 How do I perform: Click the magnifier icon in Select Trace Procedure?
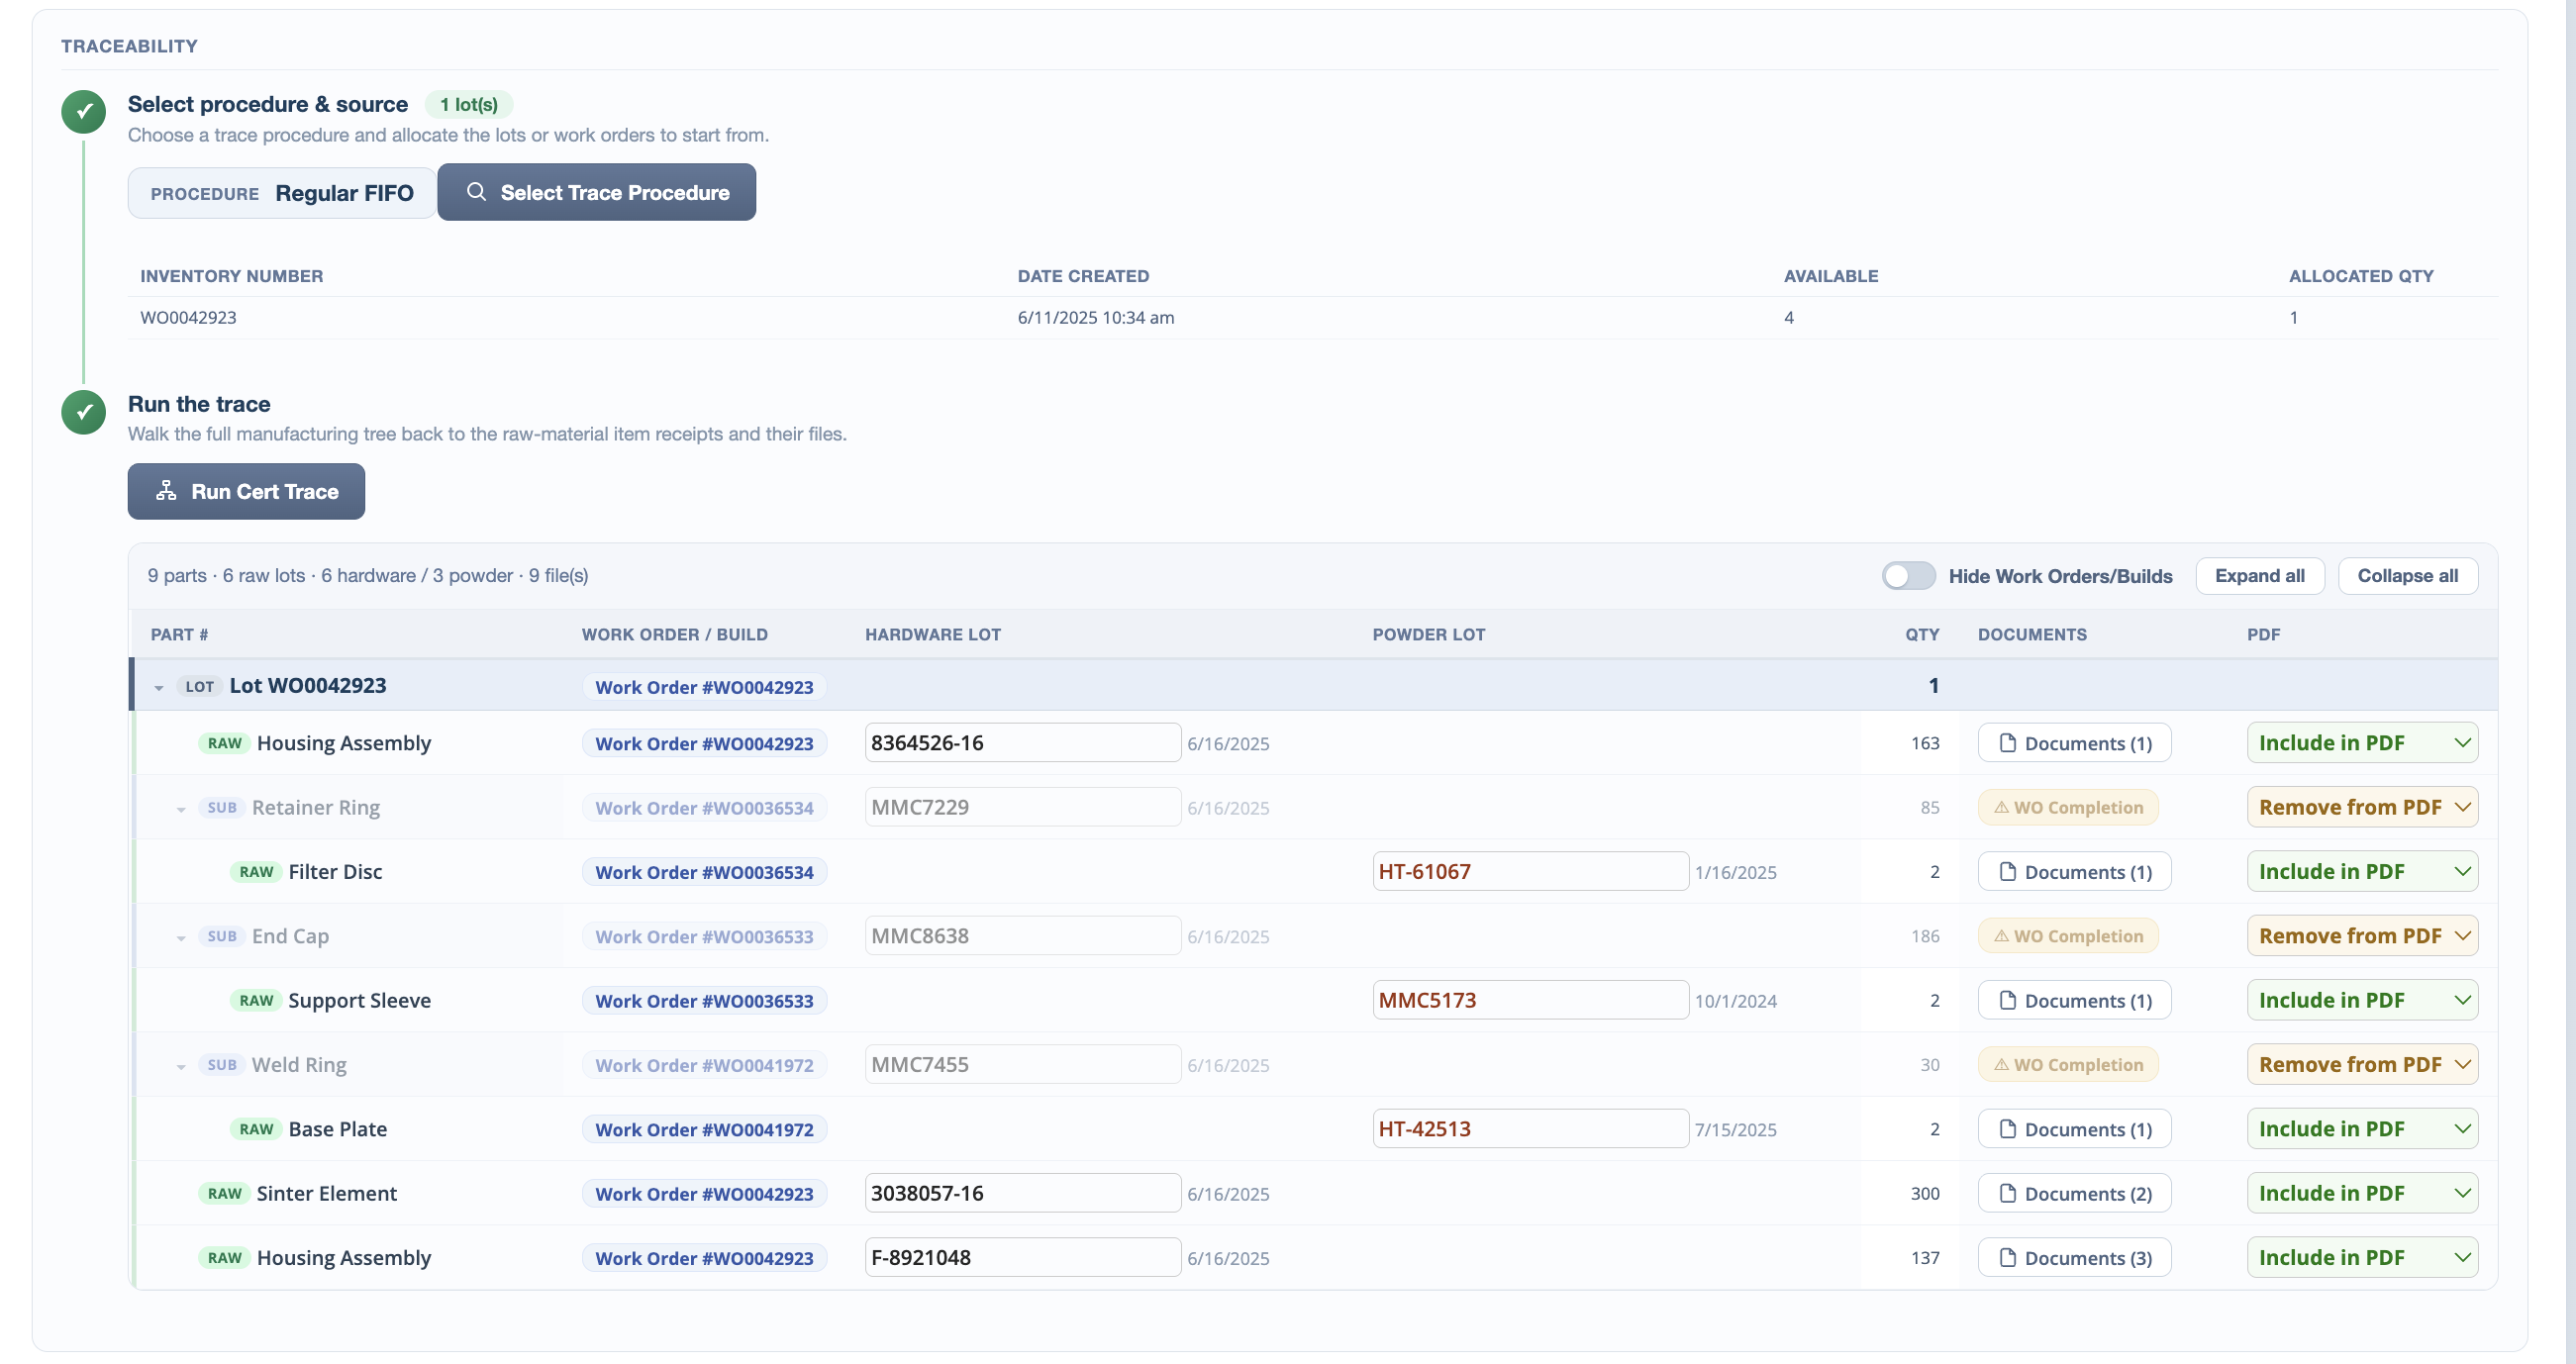click(477, 192)
